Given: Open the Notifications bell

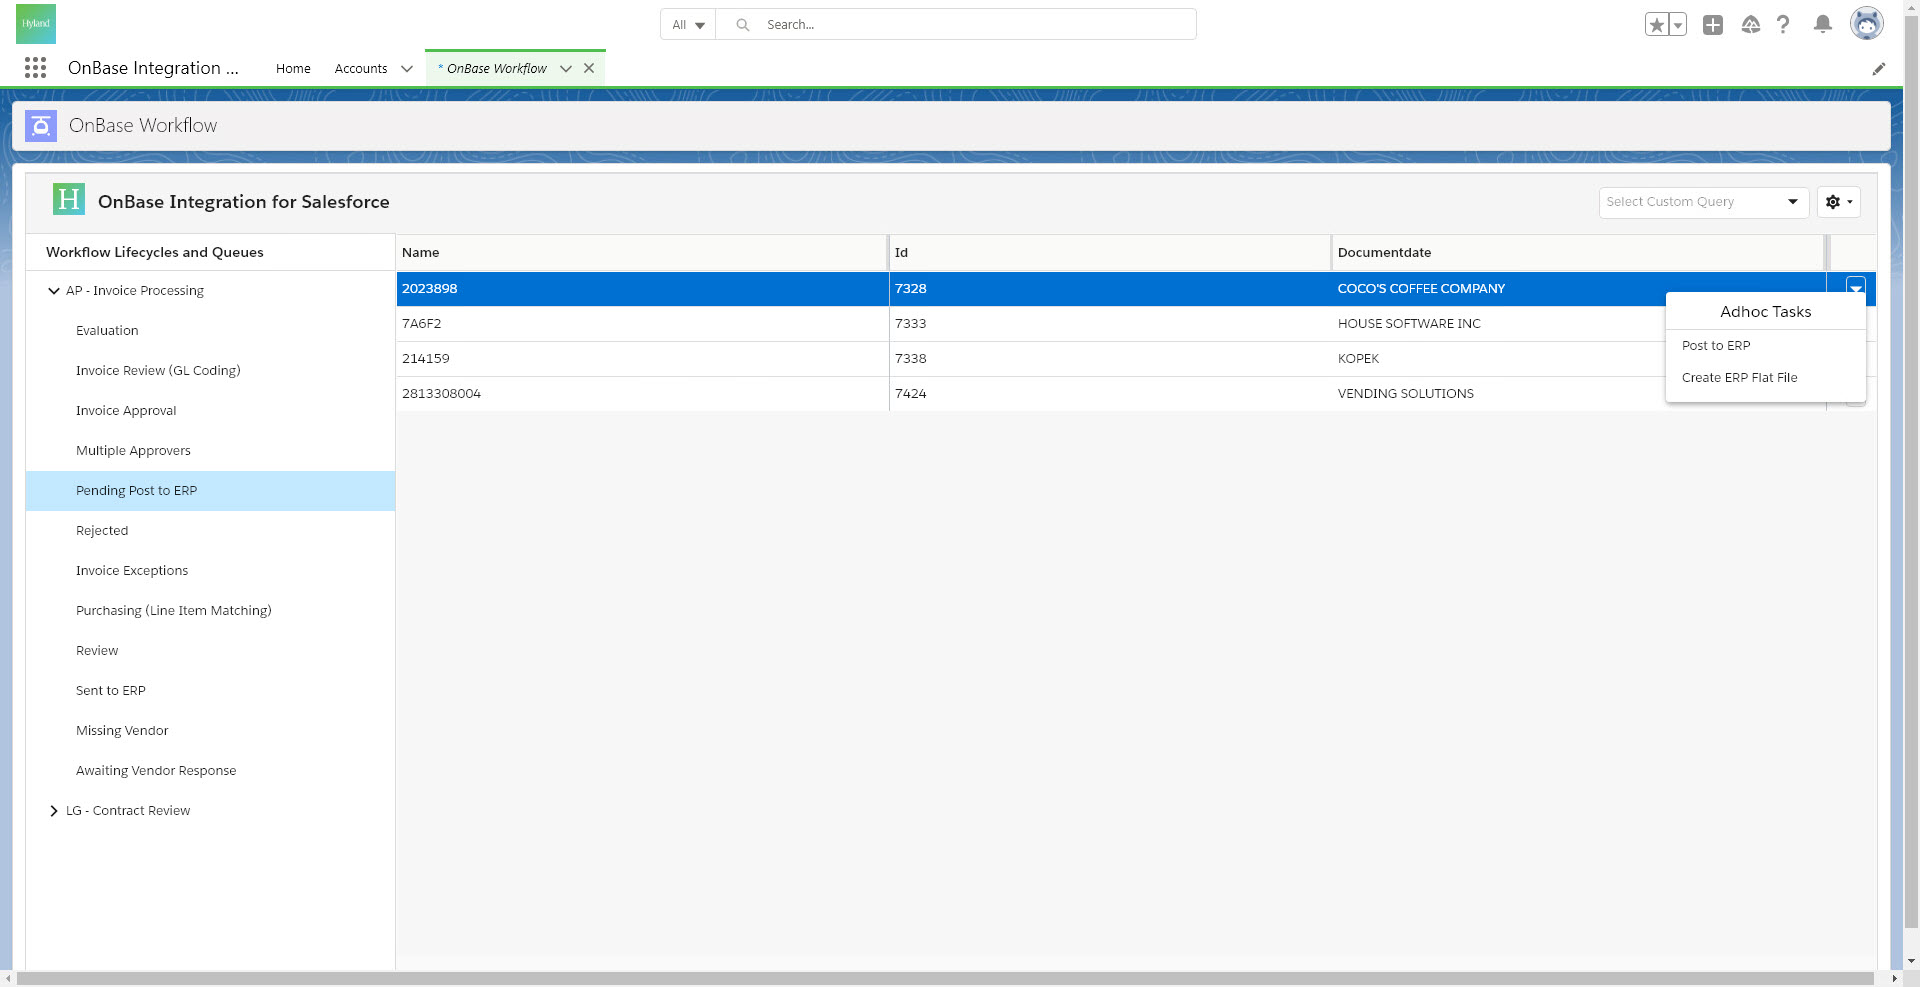Looking at the screenshot, I should click(x=1823, y=25).
